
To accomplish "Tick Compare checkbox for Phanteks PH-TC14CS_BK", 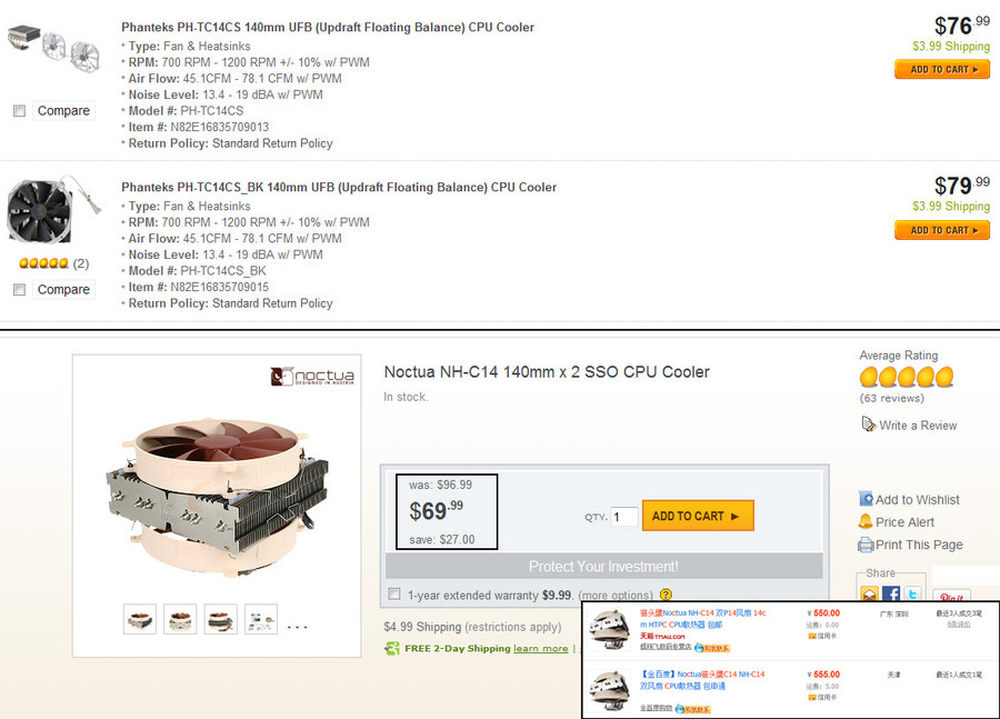I will (20, 290).
